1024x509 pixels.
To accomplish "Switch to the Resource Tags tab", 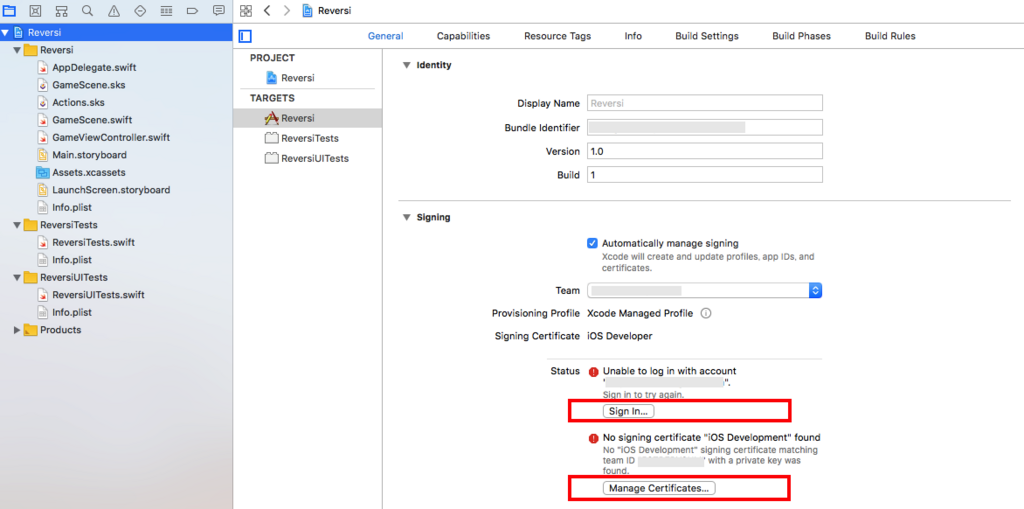I will tap(557, 36).
